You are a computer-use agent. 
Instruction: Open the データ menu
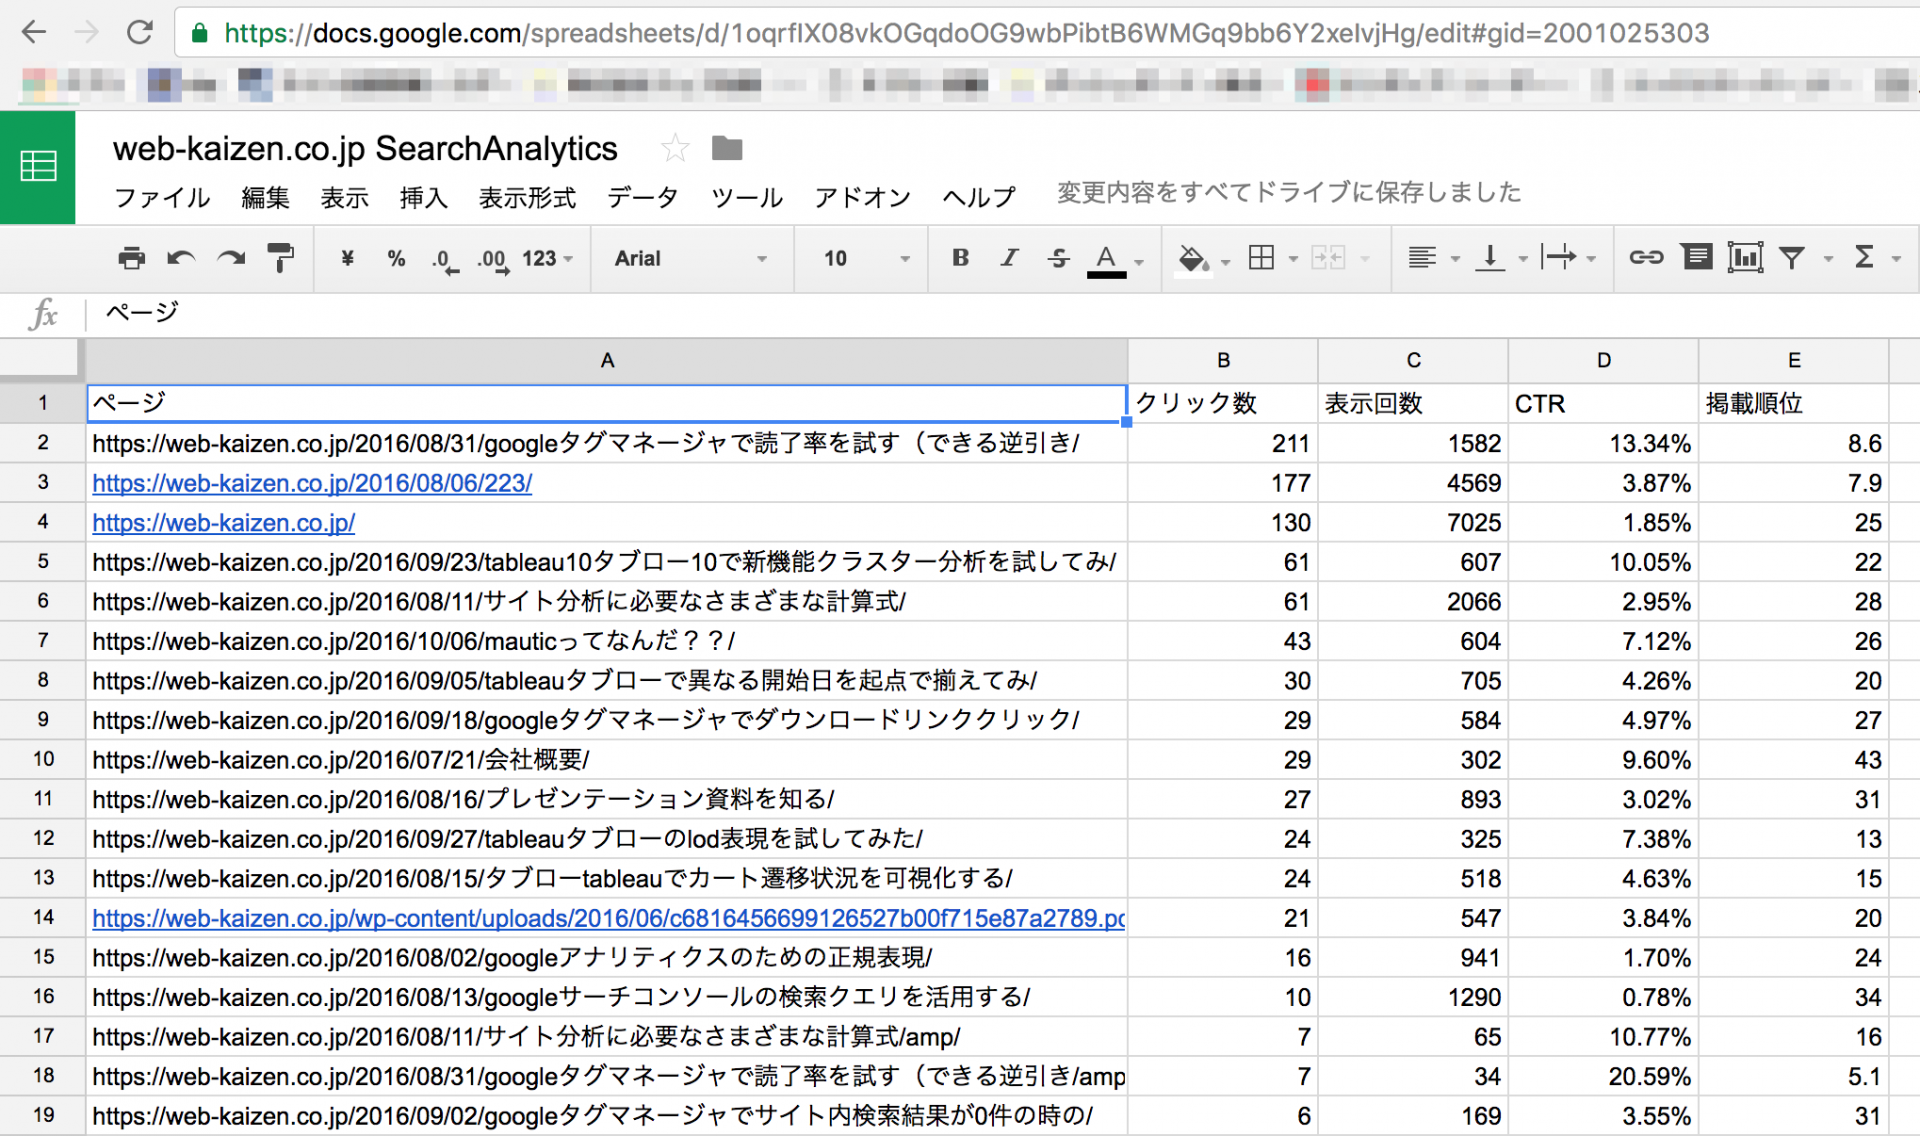click(x=643, y=198)
